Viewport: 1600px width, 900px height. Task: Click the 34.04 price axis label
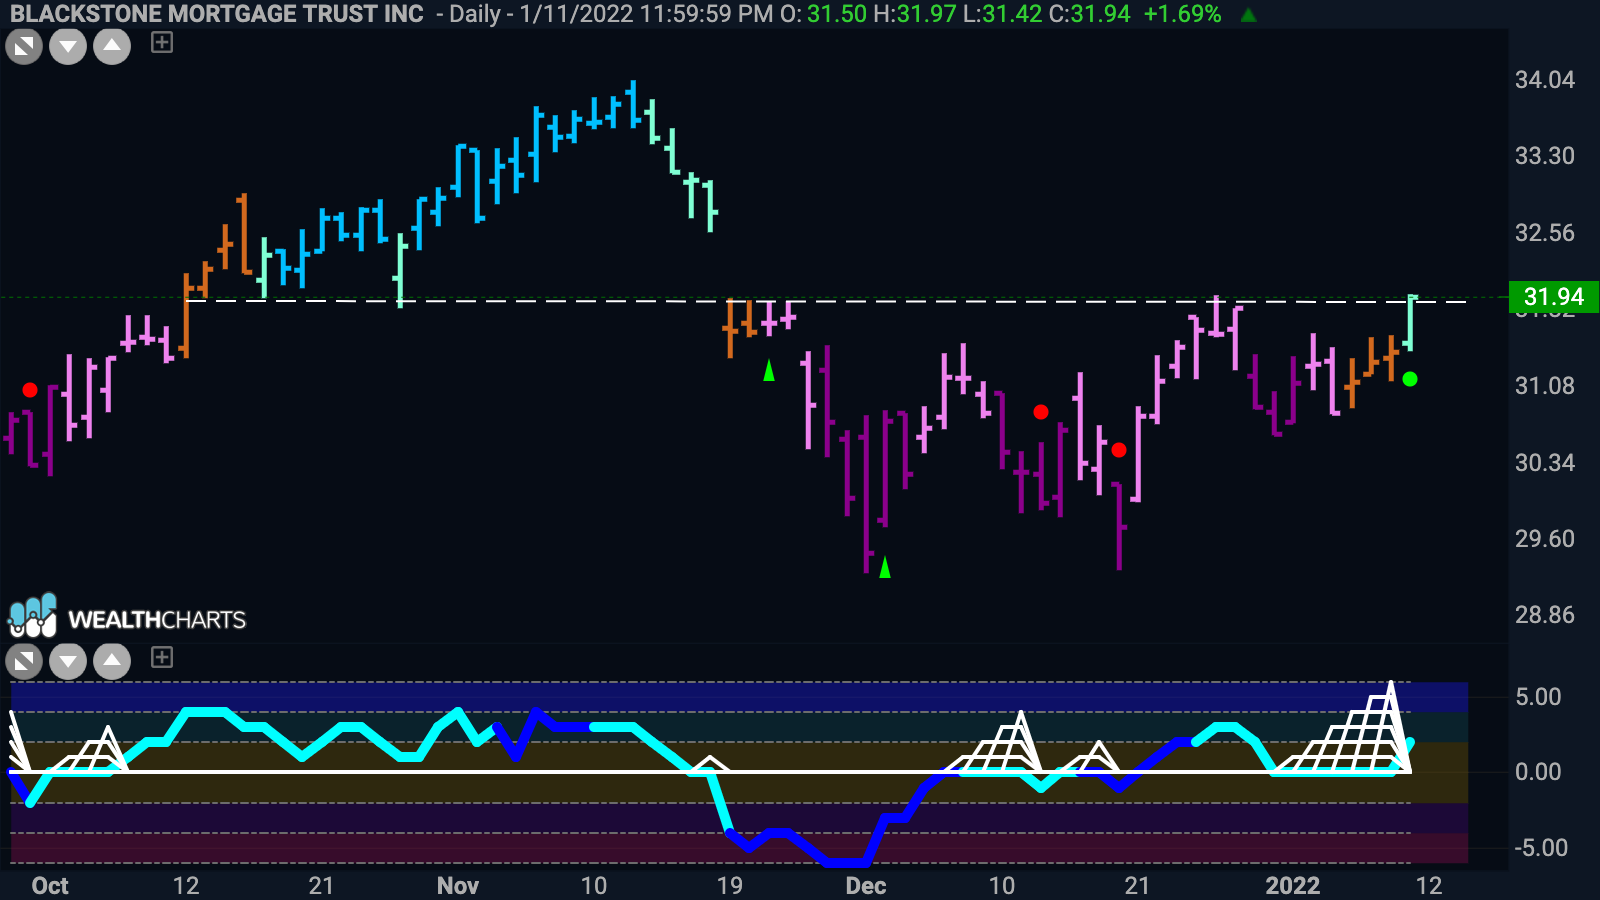point(1545,80)
